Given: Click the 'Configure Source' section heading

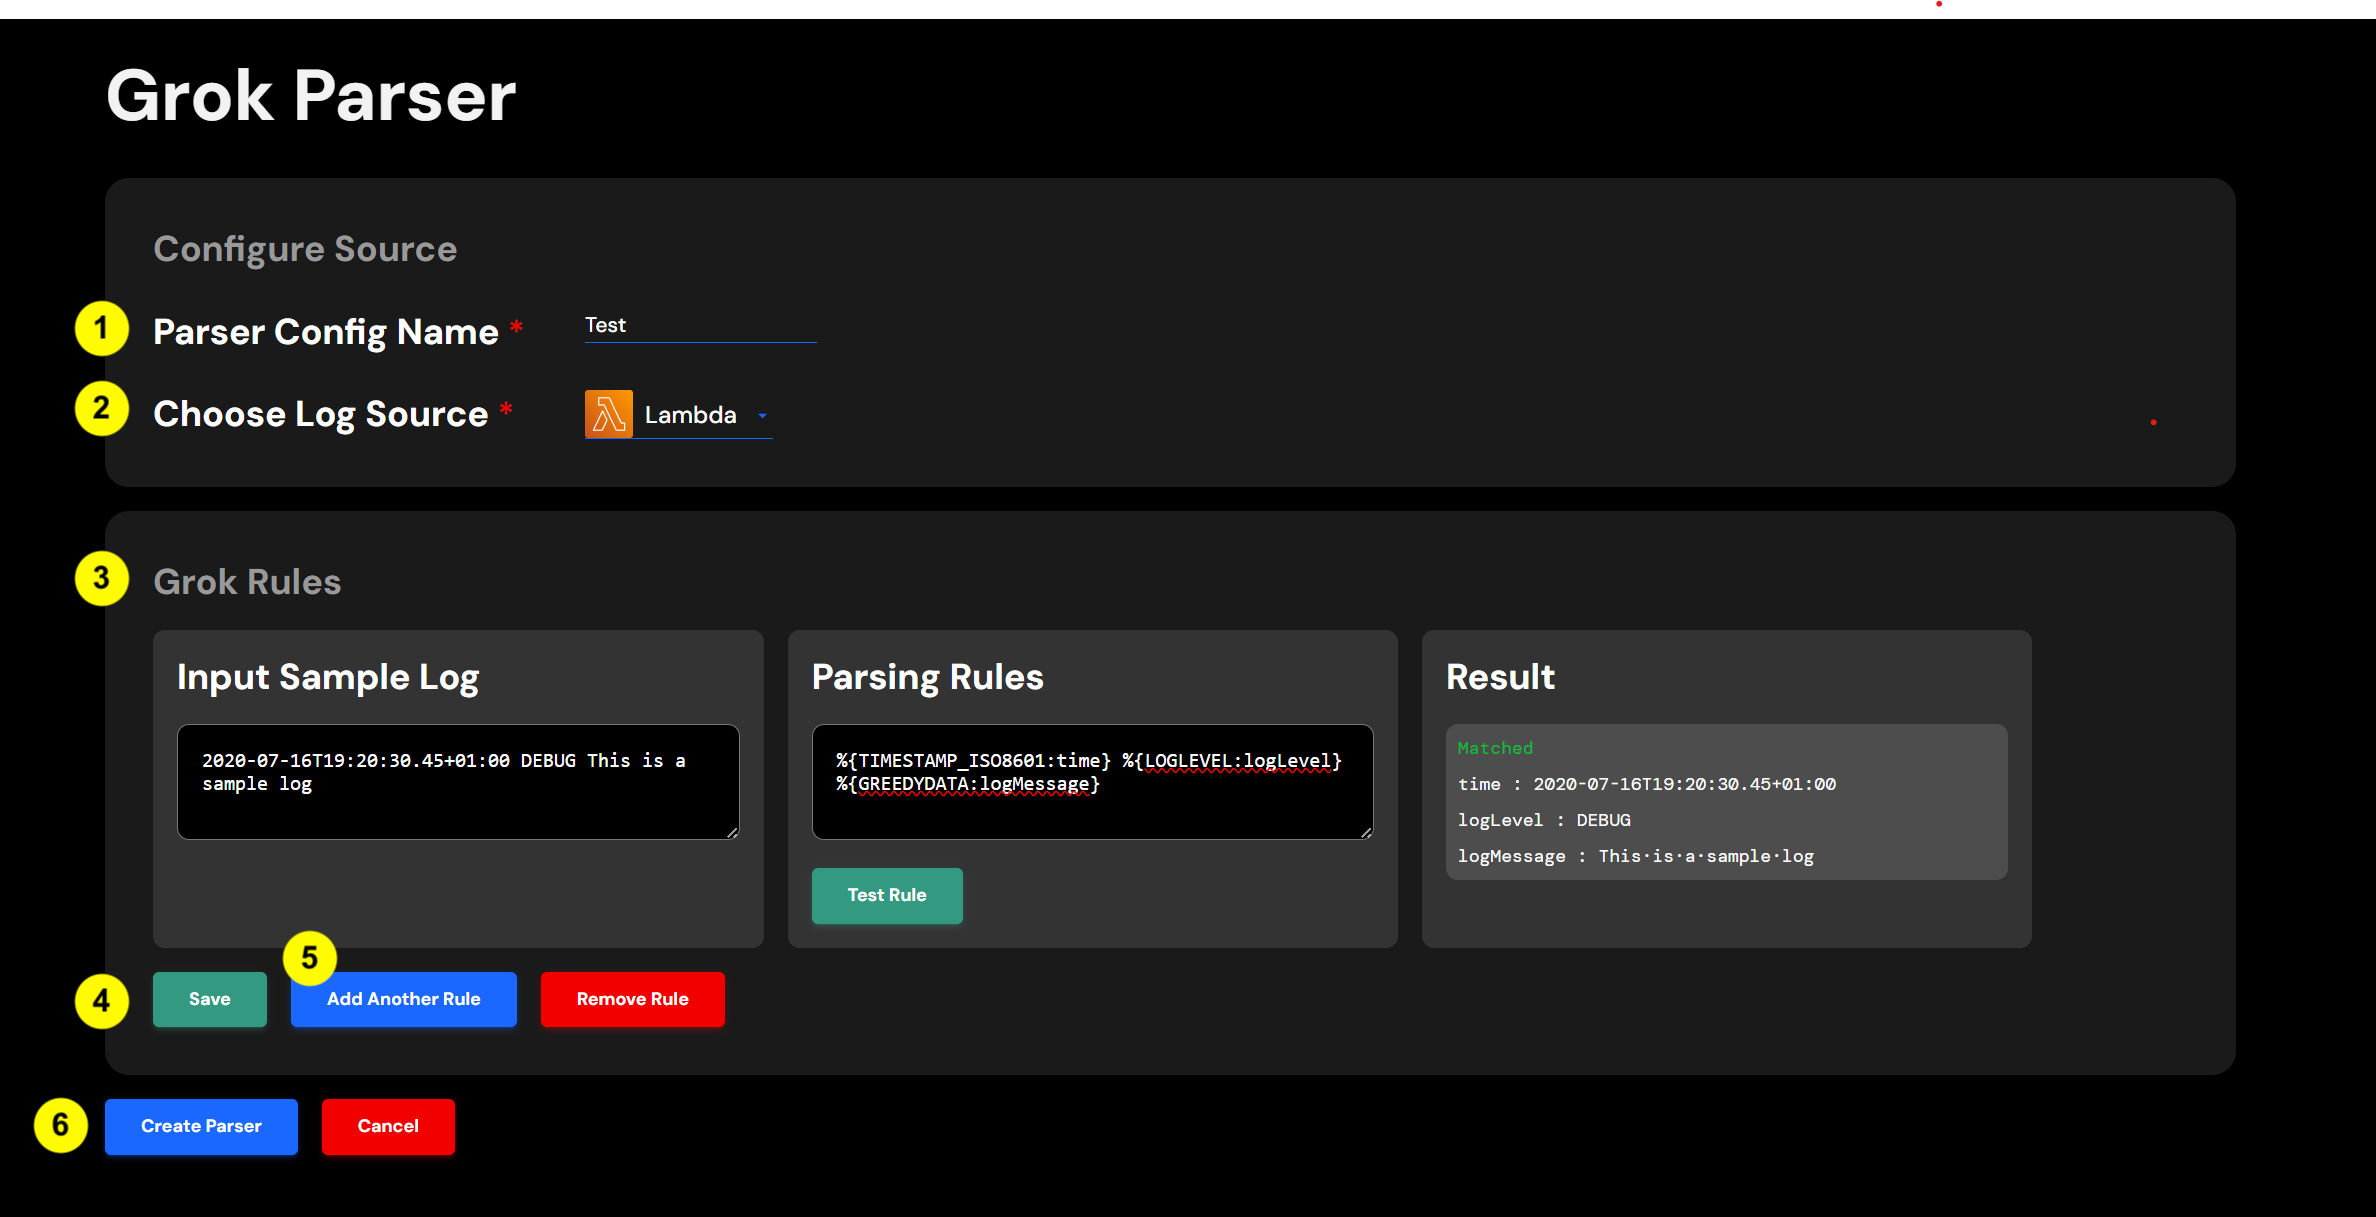Looking at the screenshot, I should [x=305, y=249].
